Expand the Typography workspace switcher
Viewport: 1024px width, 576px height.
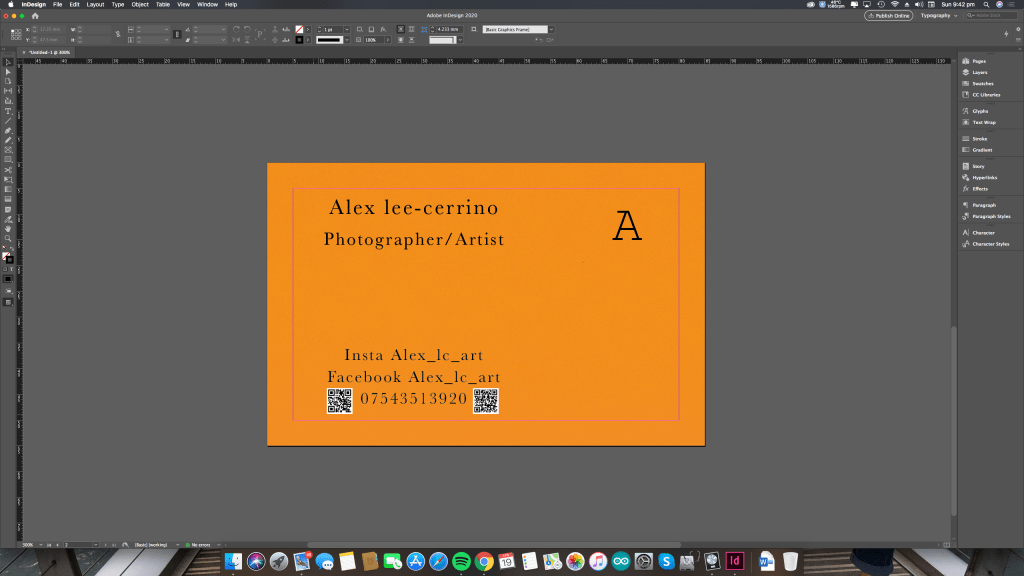click(939, 16)
